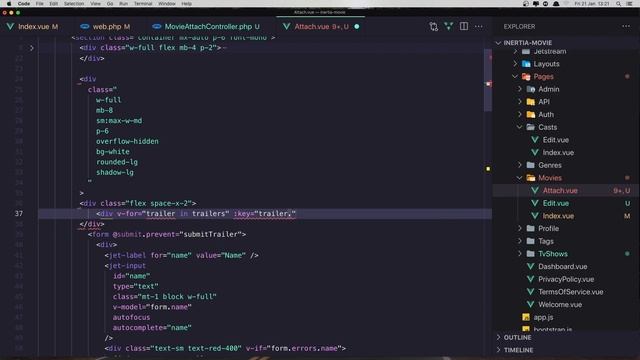Open Edit.vue under Movies
This screenshot has height=360, width=640.
556,203
